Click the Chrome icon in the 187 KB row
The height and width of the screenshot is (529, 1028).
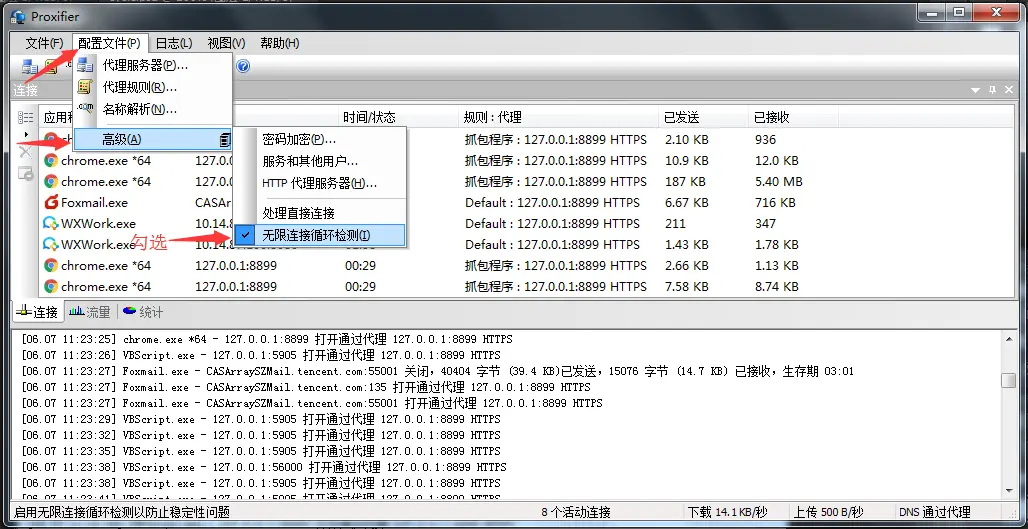tap(50, 182)
